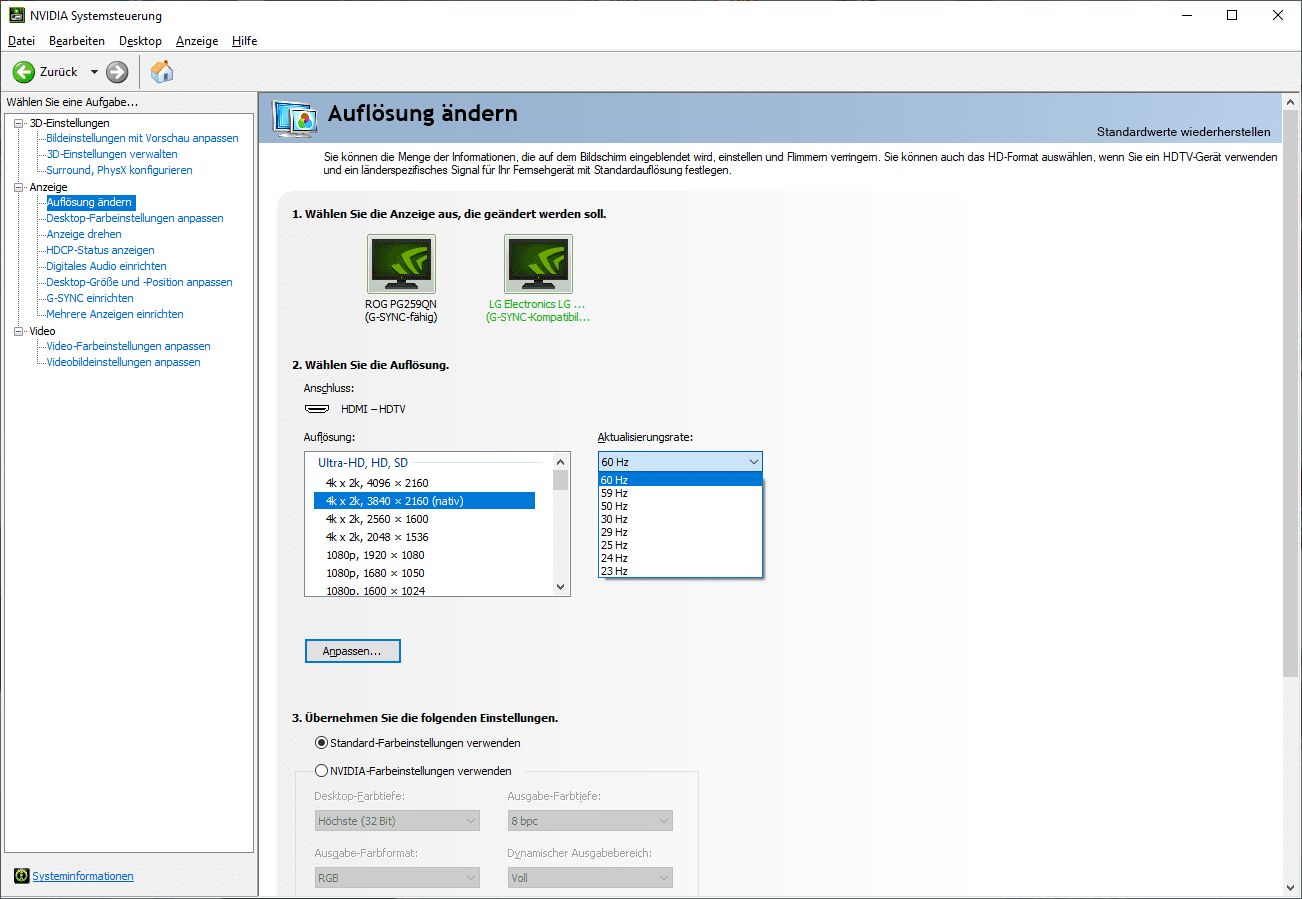Open the Ausgabe-Farbformat RGB dropdown

(x=397, y=878)
